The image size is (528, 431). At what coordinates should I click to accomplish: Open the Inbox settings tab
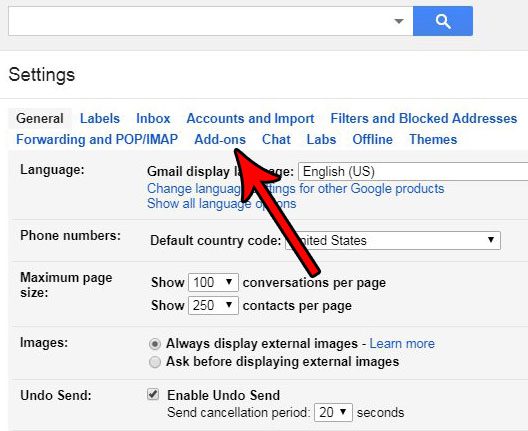(153, 119)
